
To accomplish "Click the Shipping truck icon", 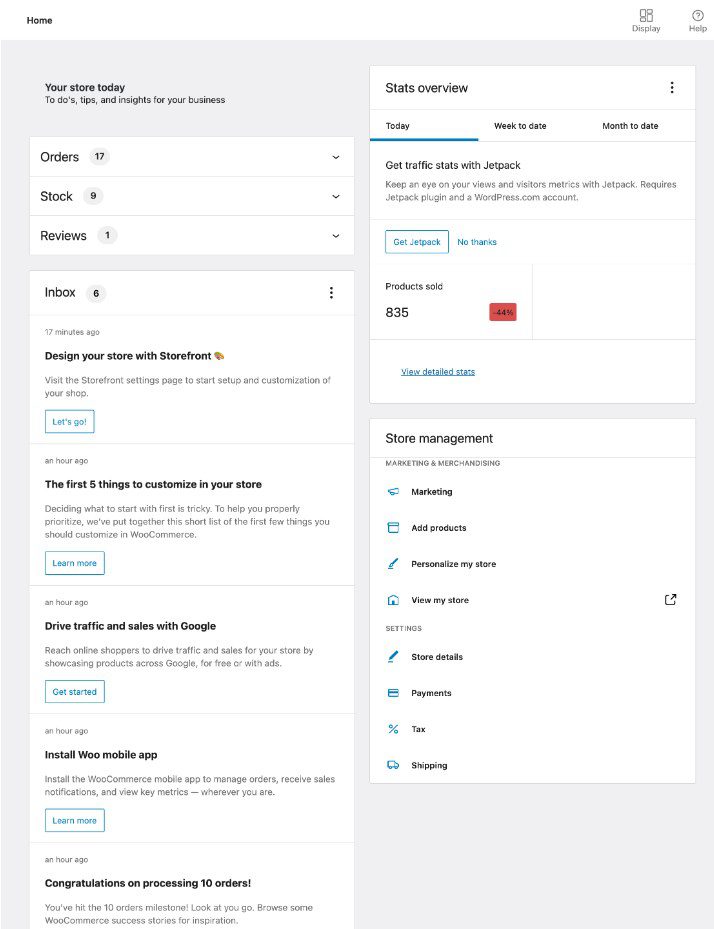I will (393, 765).
